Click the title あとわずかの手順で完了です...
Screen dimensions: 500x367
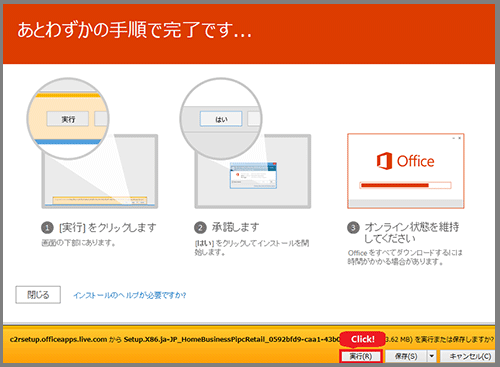(x=134, y=30)
